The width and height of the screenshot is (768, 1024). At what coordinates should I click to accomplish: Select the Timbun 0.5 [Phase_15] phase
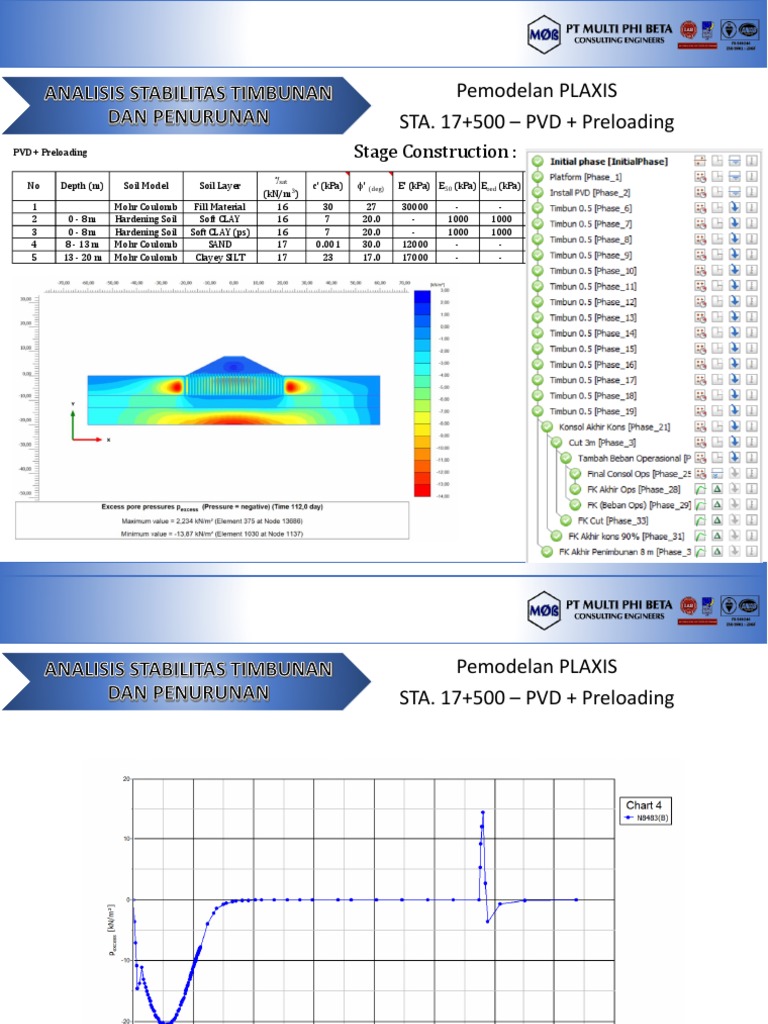coord(593,349)
